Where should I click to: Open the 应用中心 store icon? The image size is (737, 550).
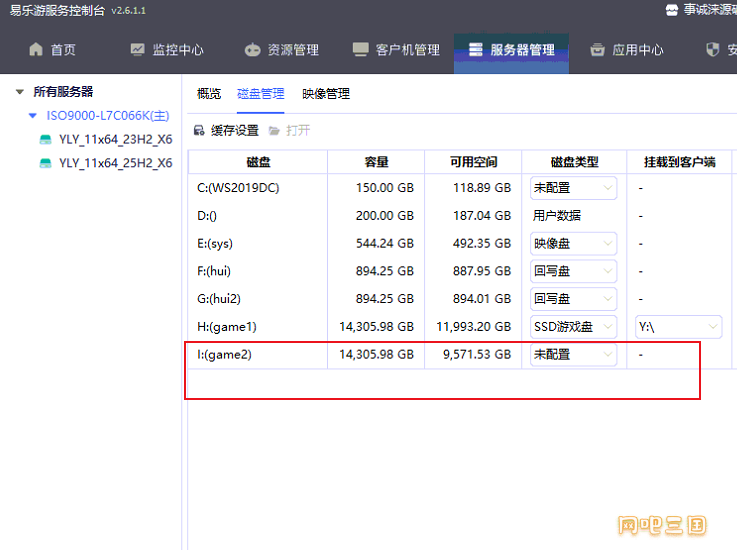597,49
